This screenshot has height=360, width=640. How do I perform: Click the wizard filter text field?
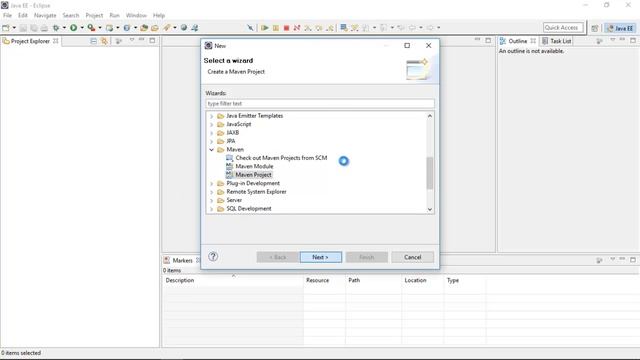tap(320, 104)
